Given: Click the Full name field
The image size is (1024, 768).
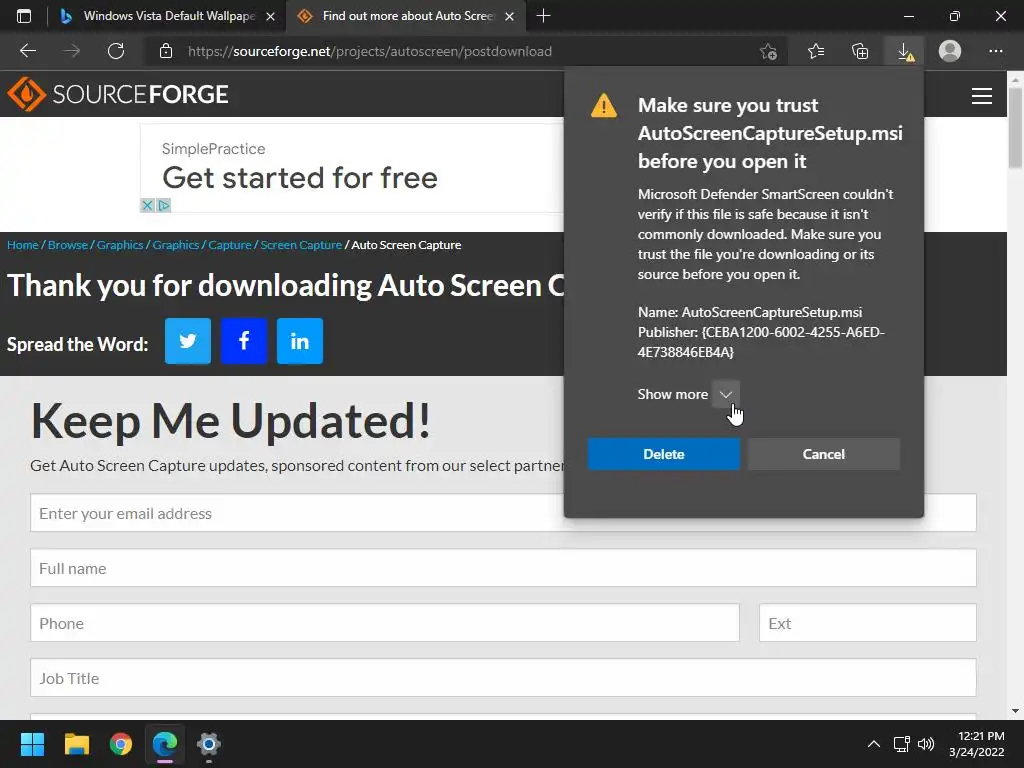Looking at the screenshot, I should click(503, 568).
